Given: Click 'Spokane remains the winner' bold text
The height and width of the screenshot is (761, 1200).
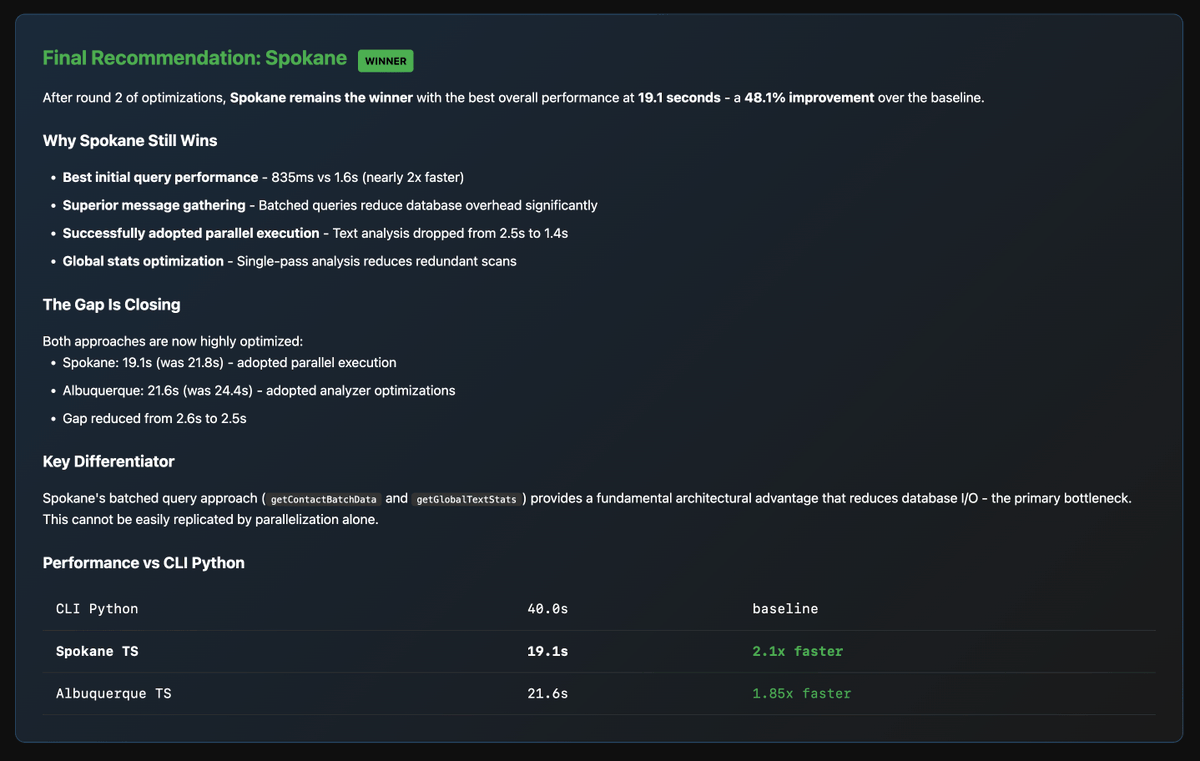Looking at the screenshot, I should [x=321, y=98].
